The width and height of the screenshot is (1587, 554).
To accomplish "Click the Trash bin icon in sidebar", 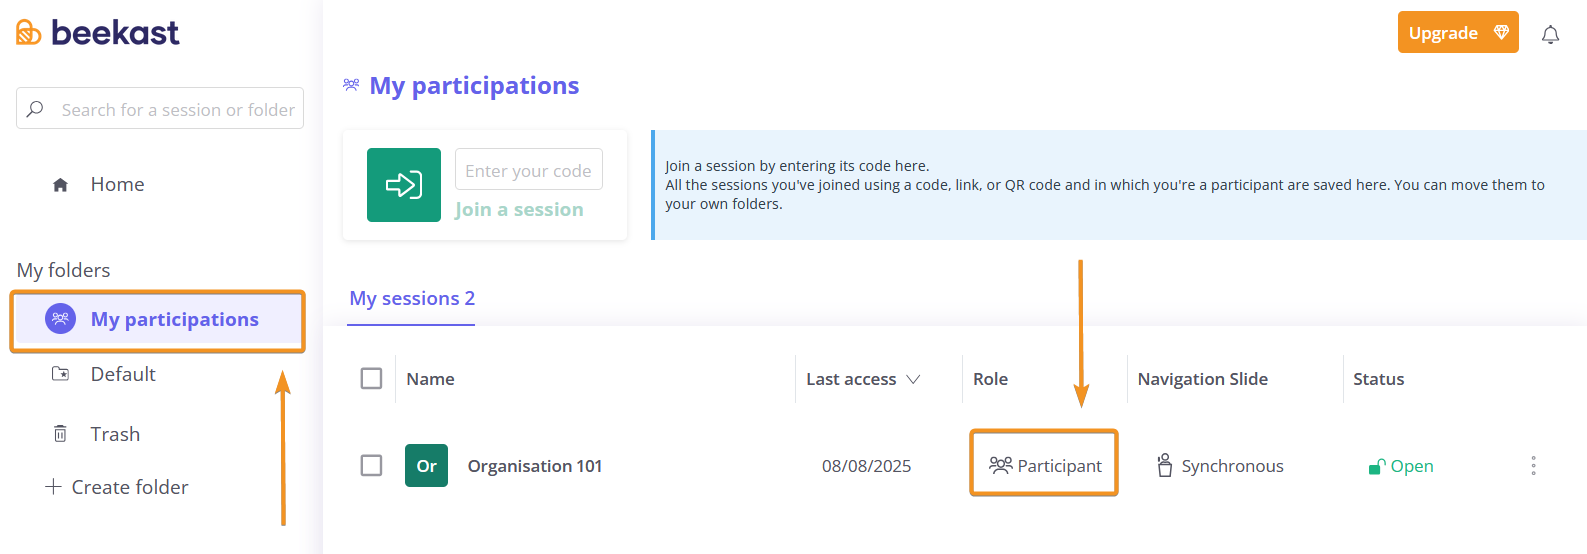I will (x=60, y=434).
